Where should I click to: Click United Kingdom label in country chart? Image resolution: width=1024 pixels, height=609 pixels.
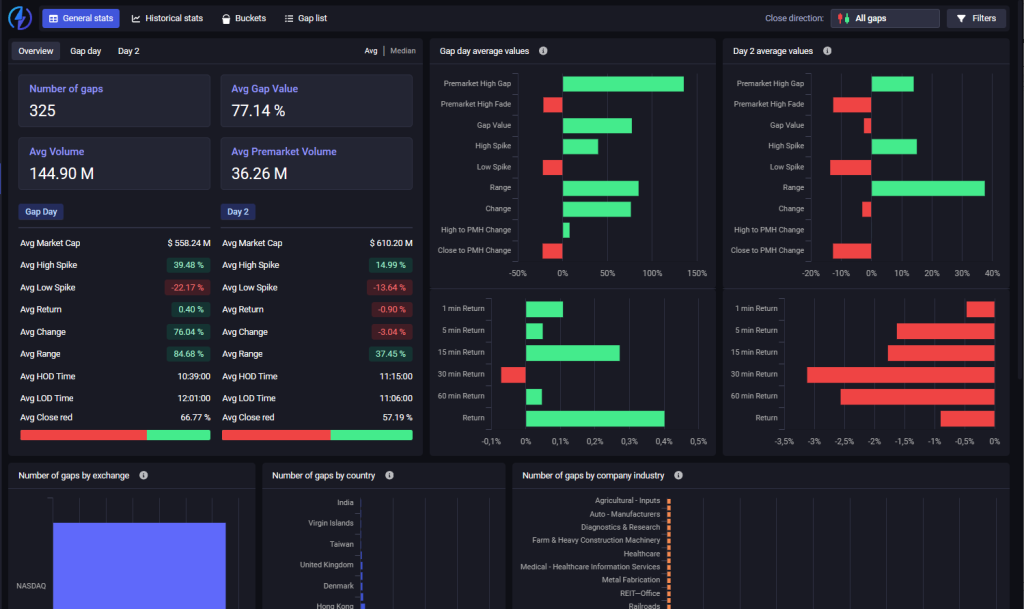[327, 565]
